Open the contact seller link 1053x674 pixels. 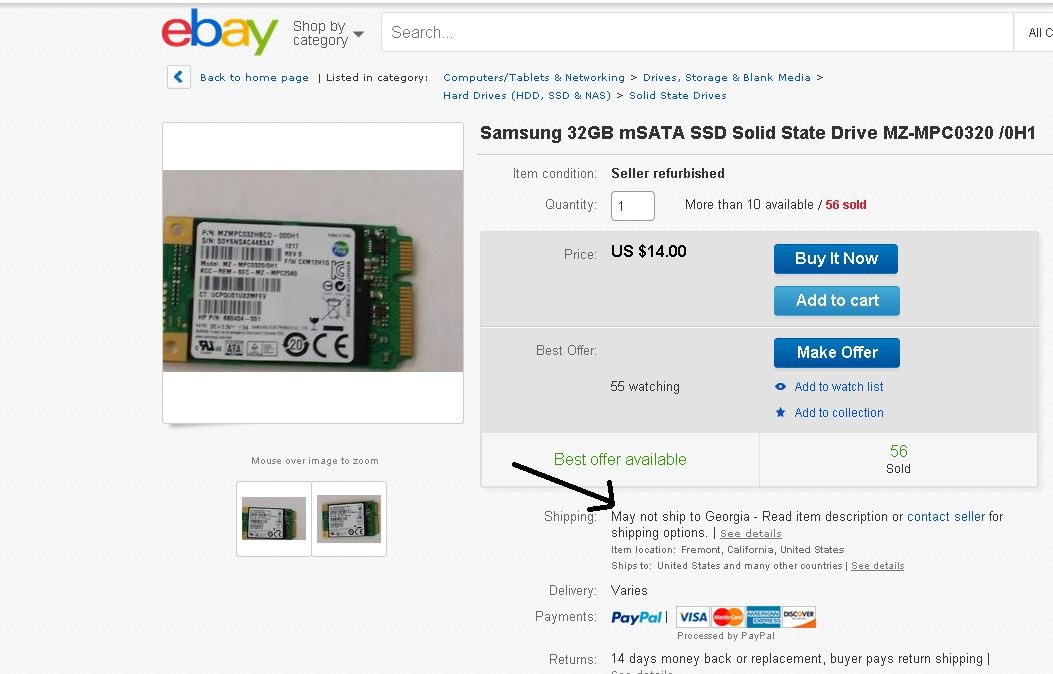[946, 517]
